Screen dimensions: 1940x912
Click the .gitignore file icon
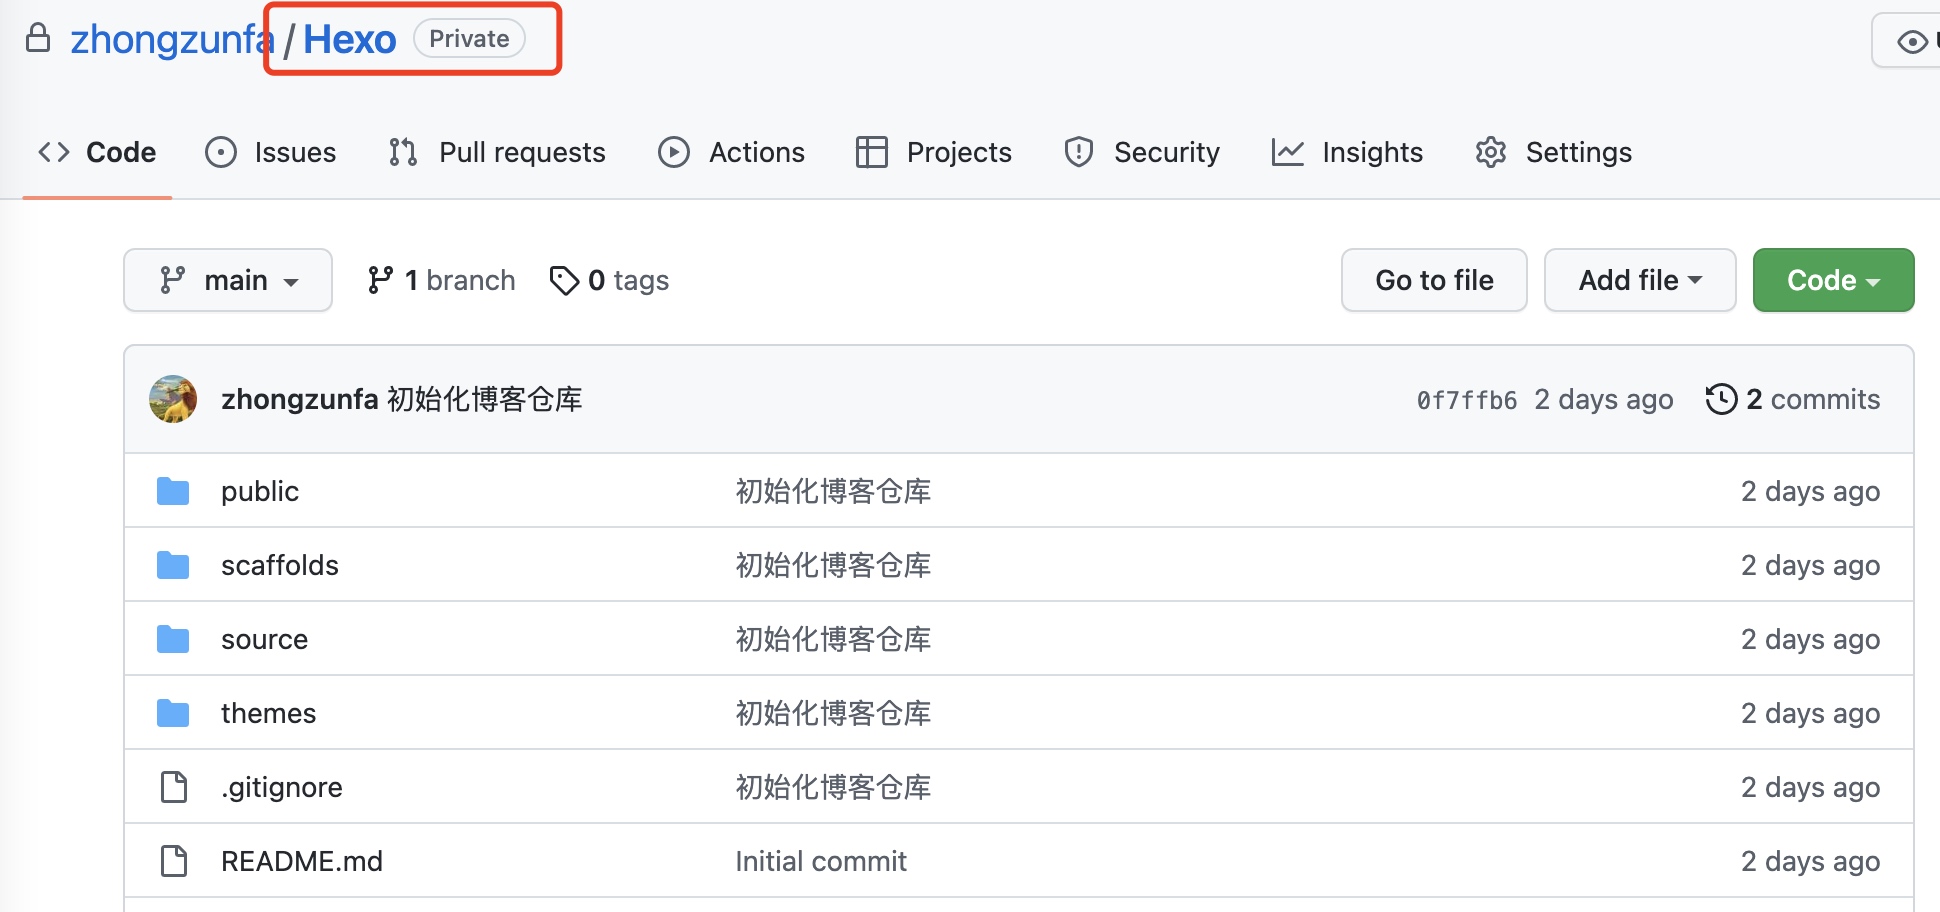174,787
